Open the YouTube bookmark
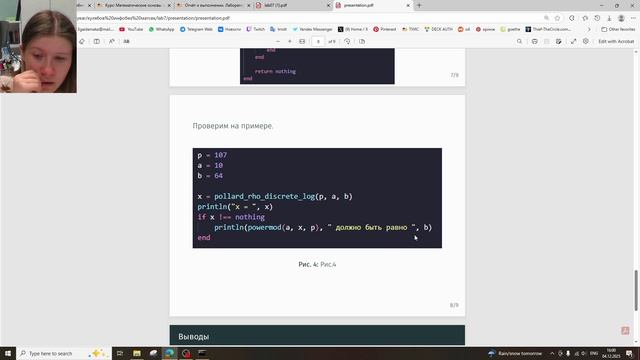 tap(131, 29)
